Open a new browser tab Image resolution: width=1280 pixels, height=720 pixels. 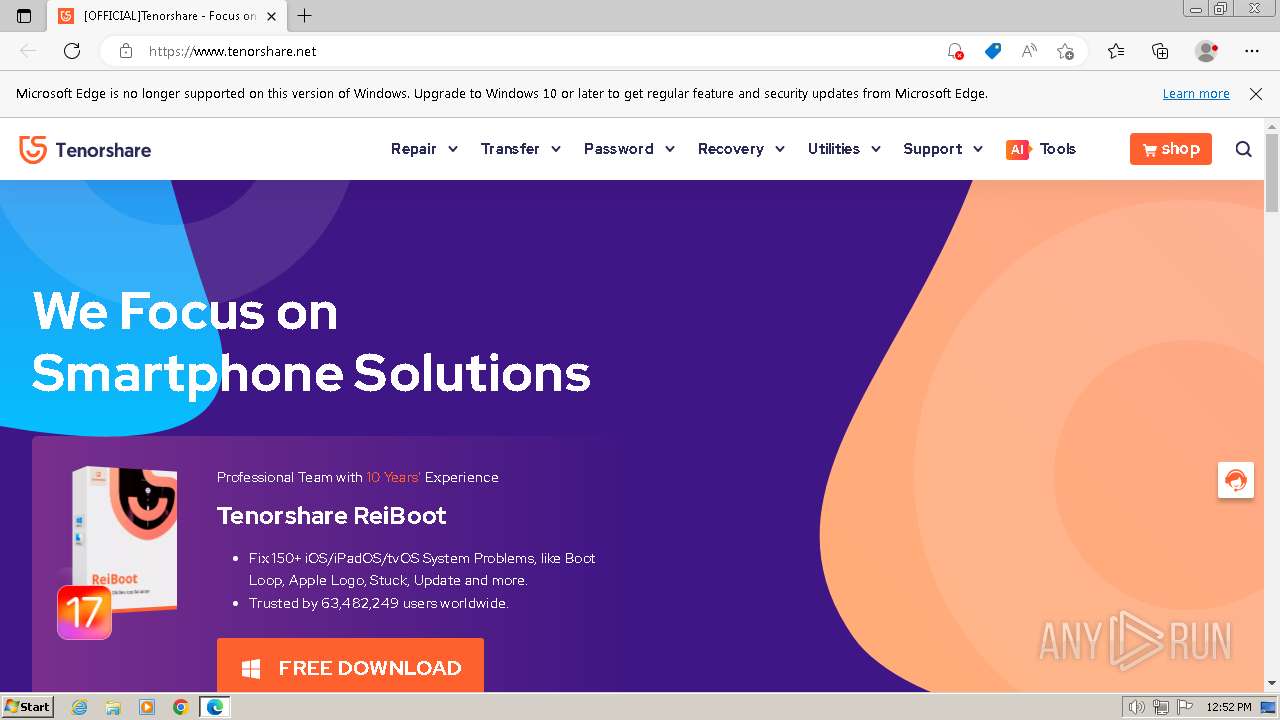[305, 16]
